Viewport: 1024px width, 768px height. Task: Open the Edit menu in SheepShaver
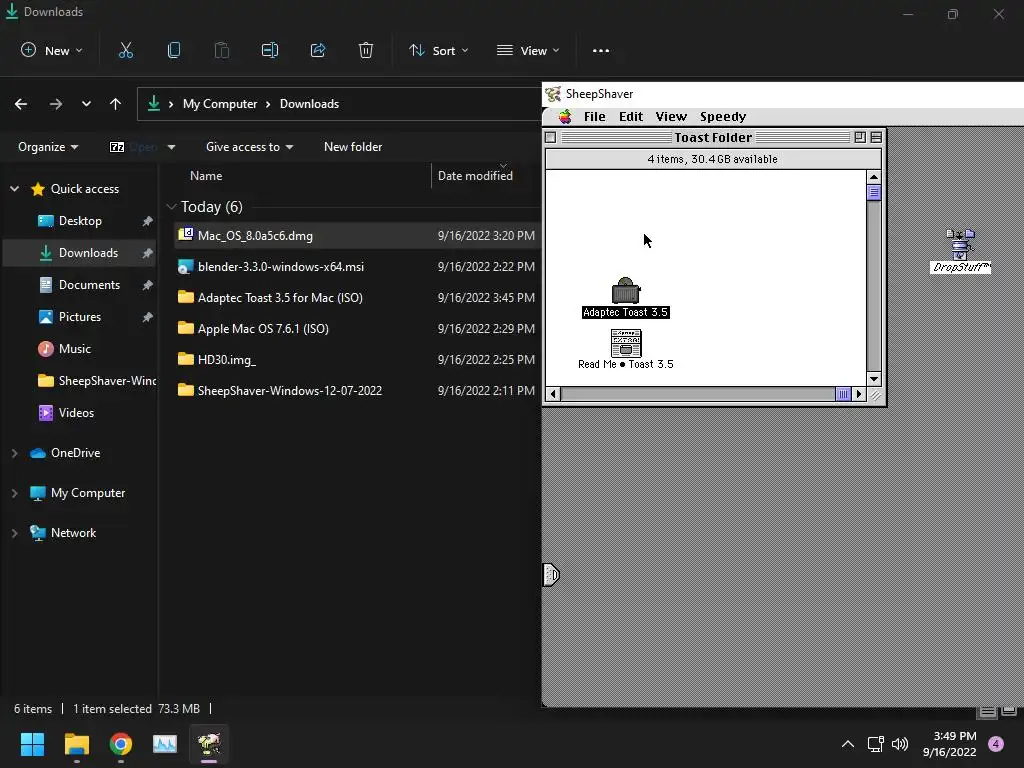631,116
